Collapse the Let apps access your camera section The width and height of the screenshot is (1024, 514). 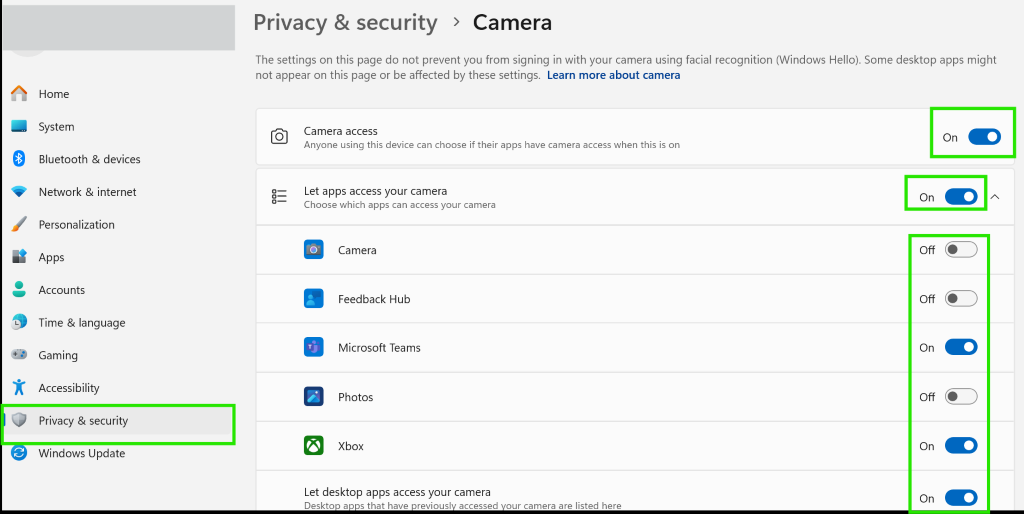pyautogui.click(x=995, y=197)
